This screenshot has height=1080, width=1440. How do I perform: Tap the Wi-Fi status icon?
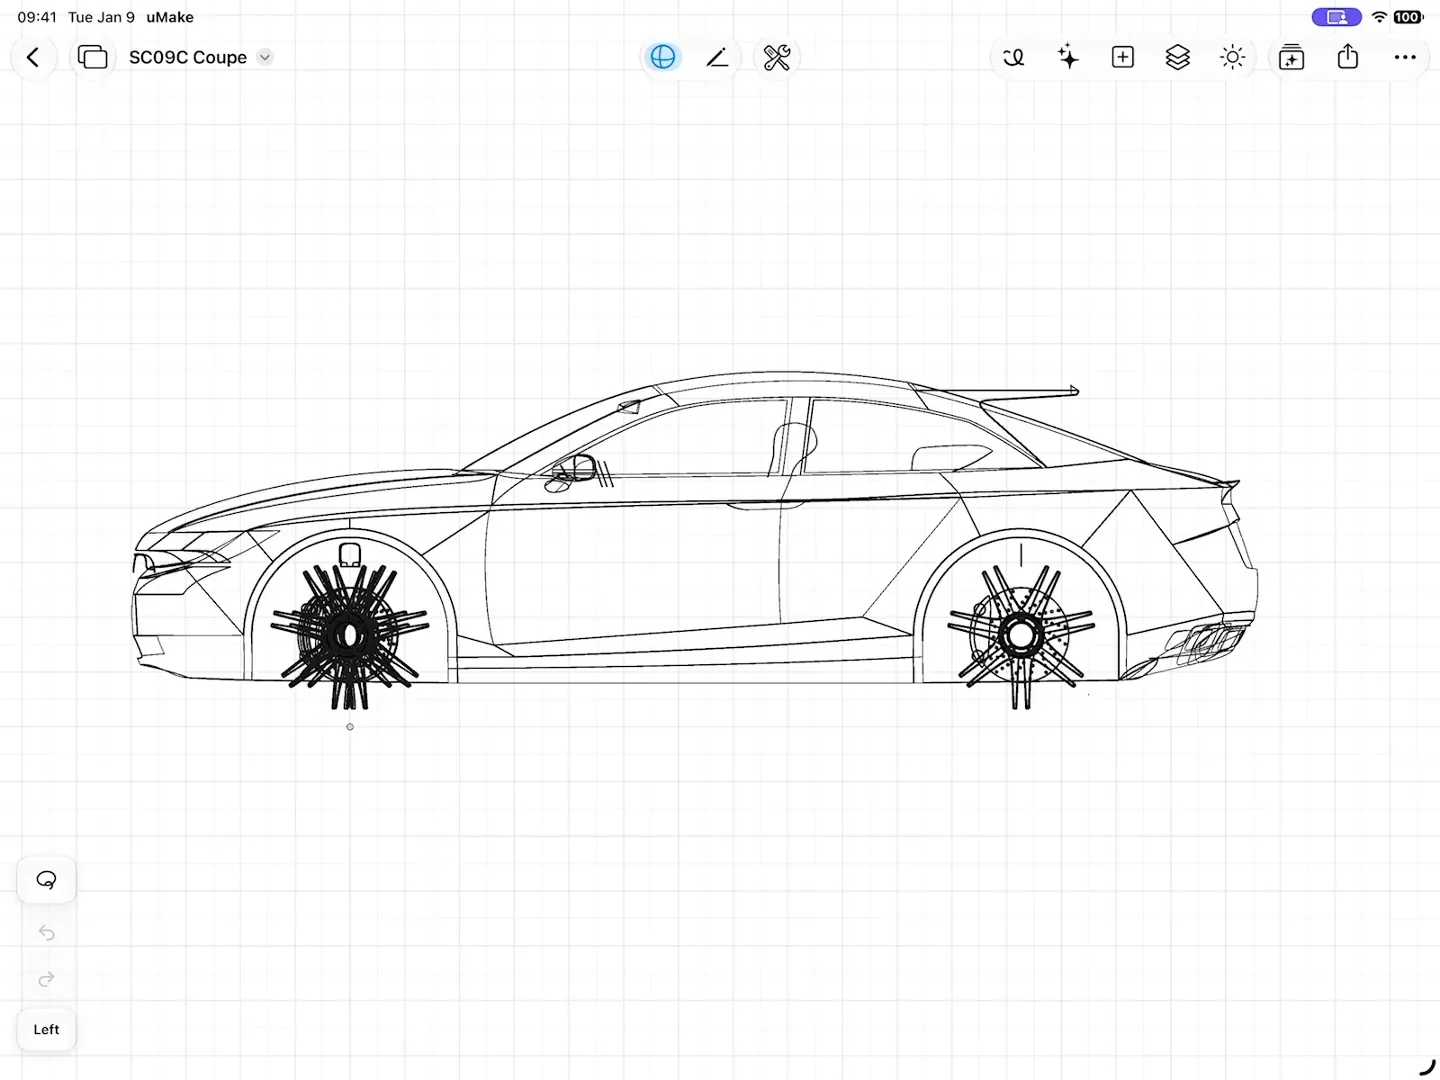tap(1379, 17)
